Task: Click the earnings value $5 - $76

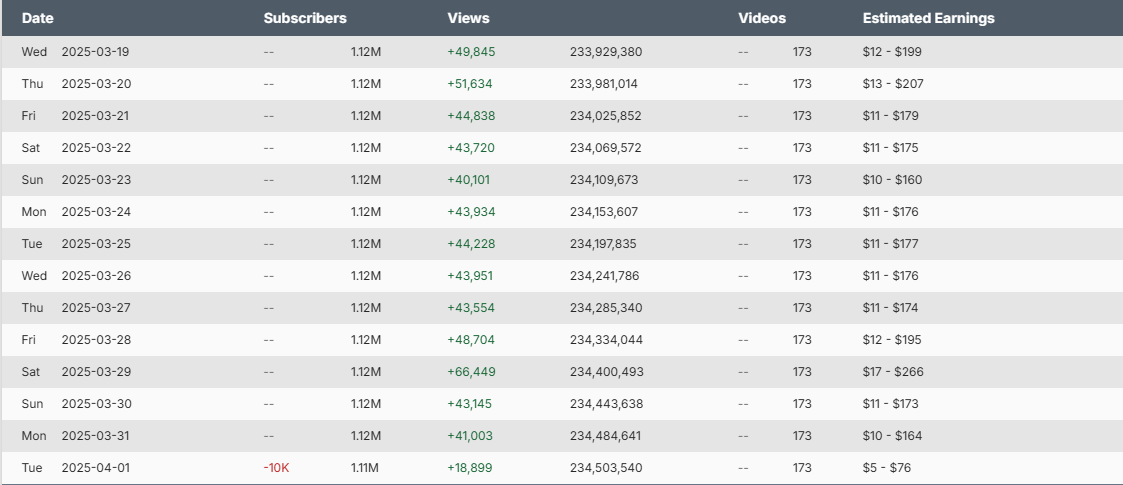Action: [x=887, y=468]
